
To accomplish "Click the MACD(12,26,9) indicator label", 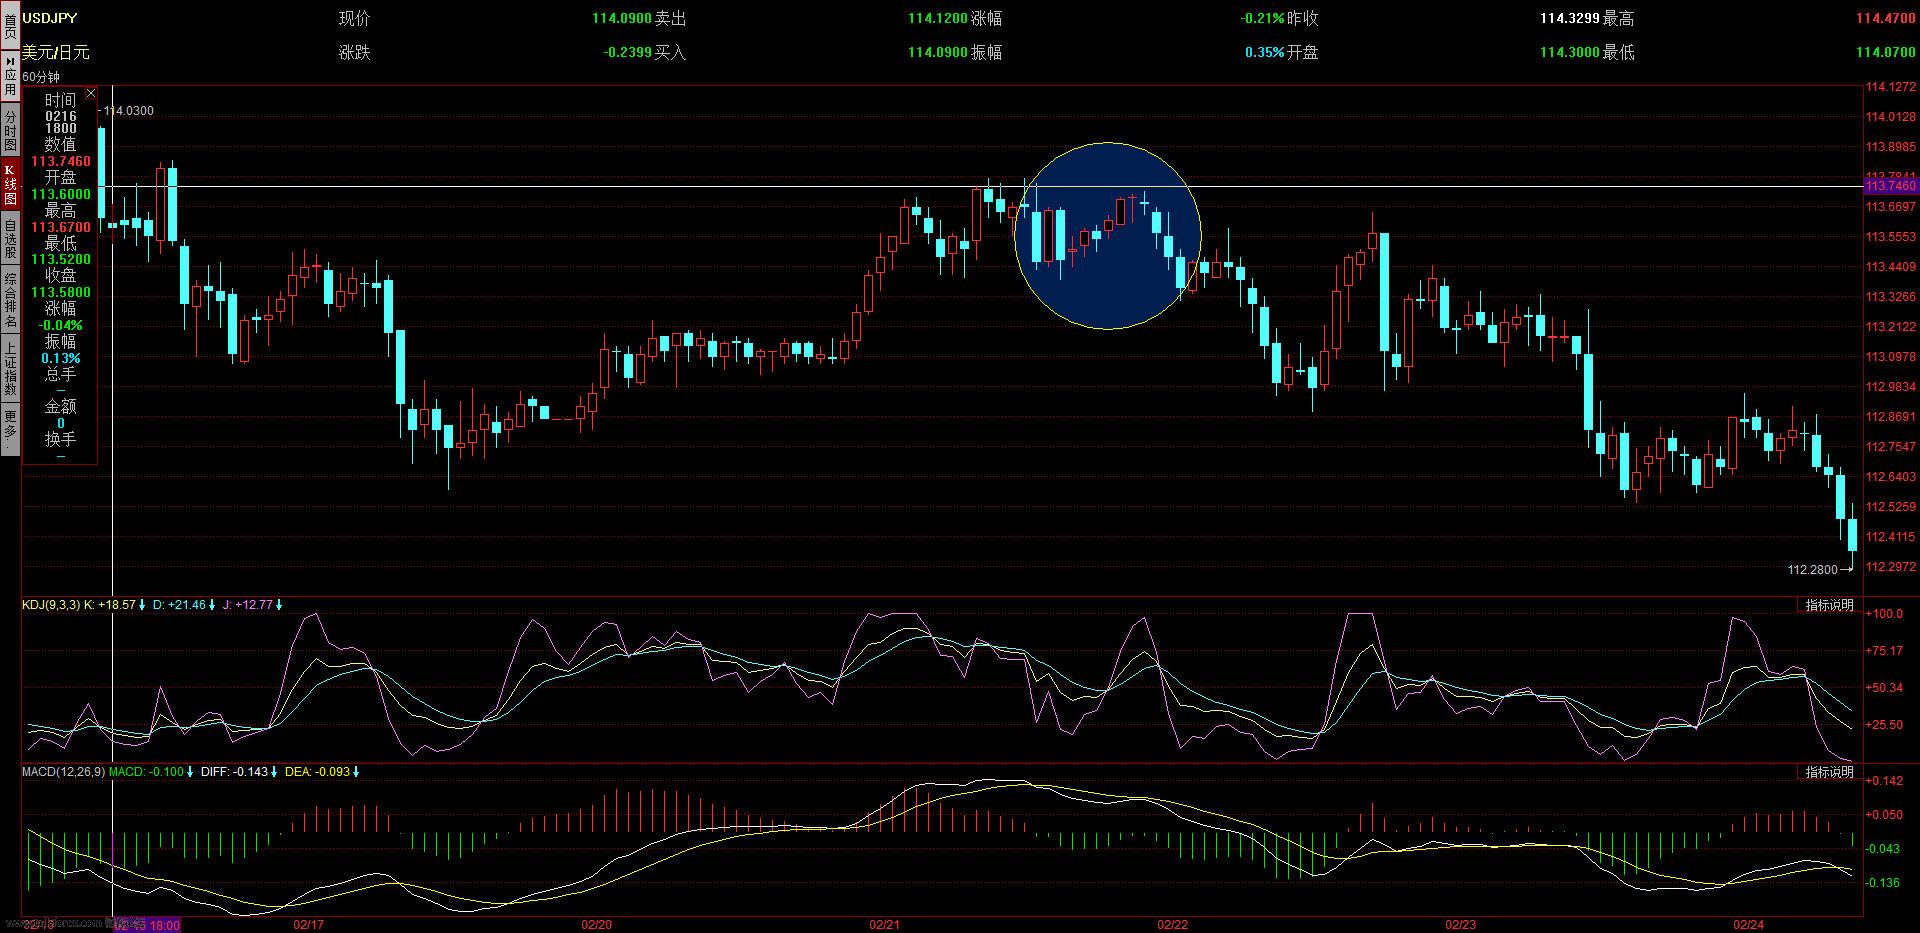I will (x=63, y=772).
